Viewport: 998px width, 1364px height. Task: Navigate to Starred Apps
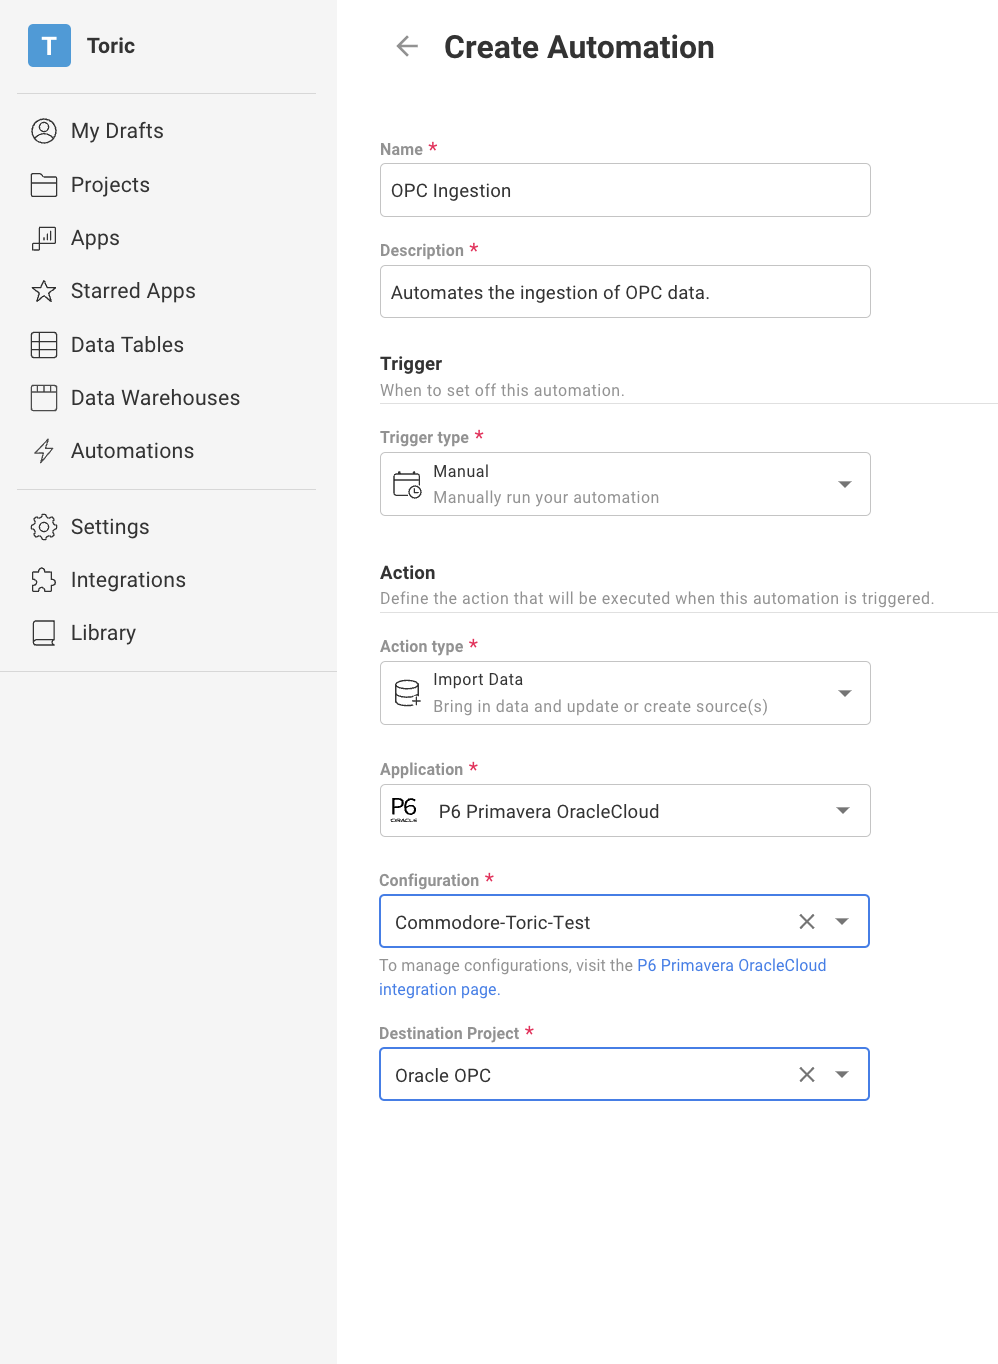pos(133,291)
